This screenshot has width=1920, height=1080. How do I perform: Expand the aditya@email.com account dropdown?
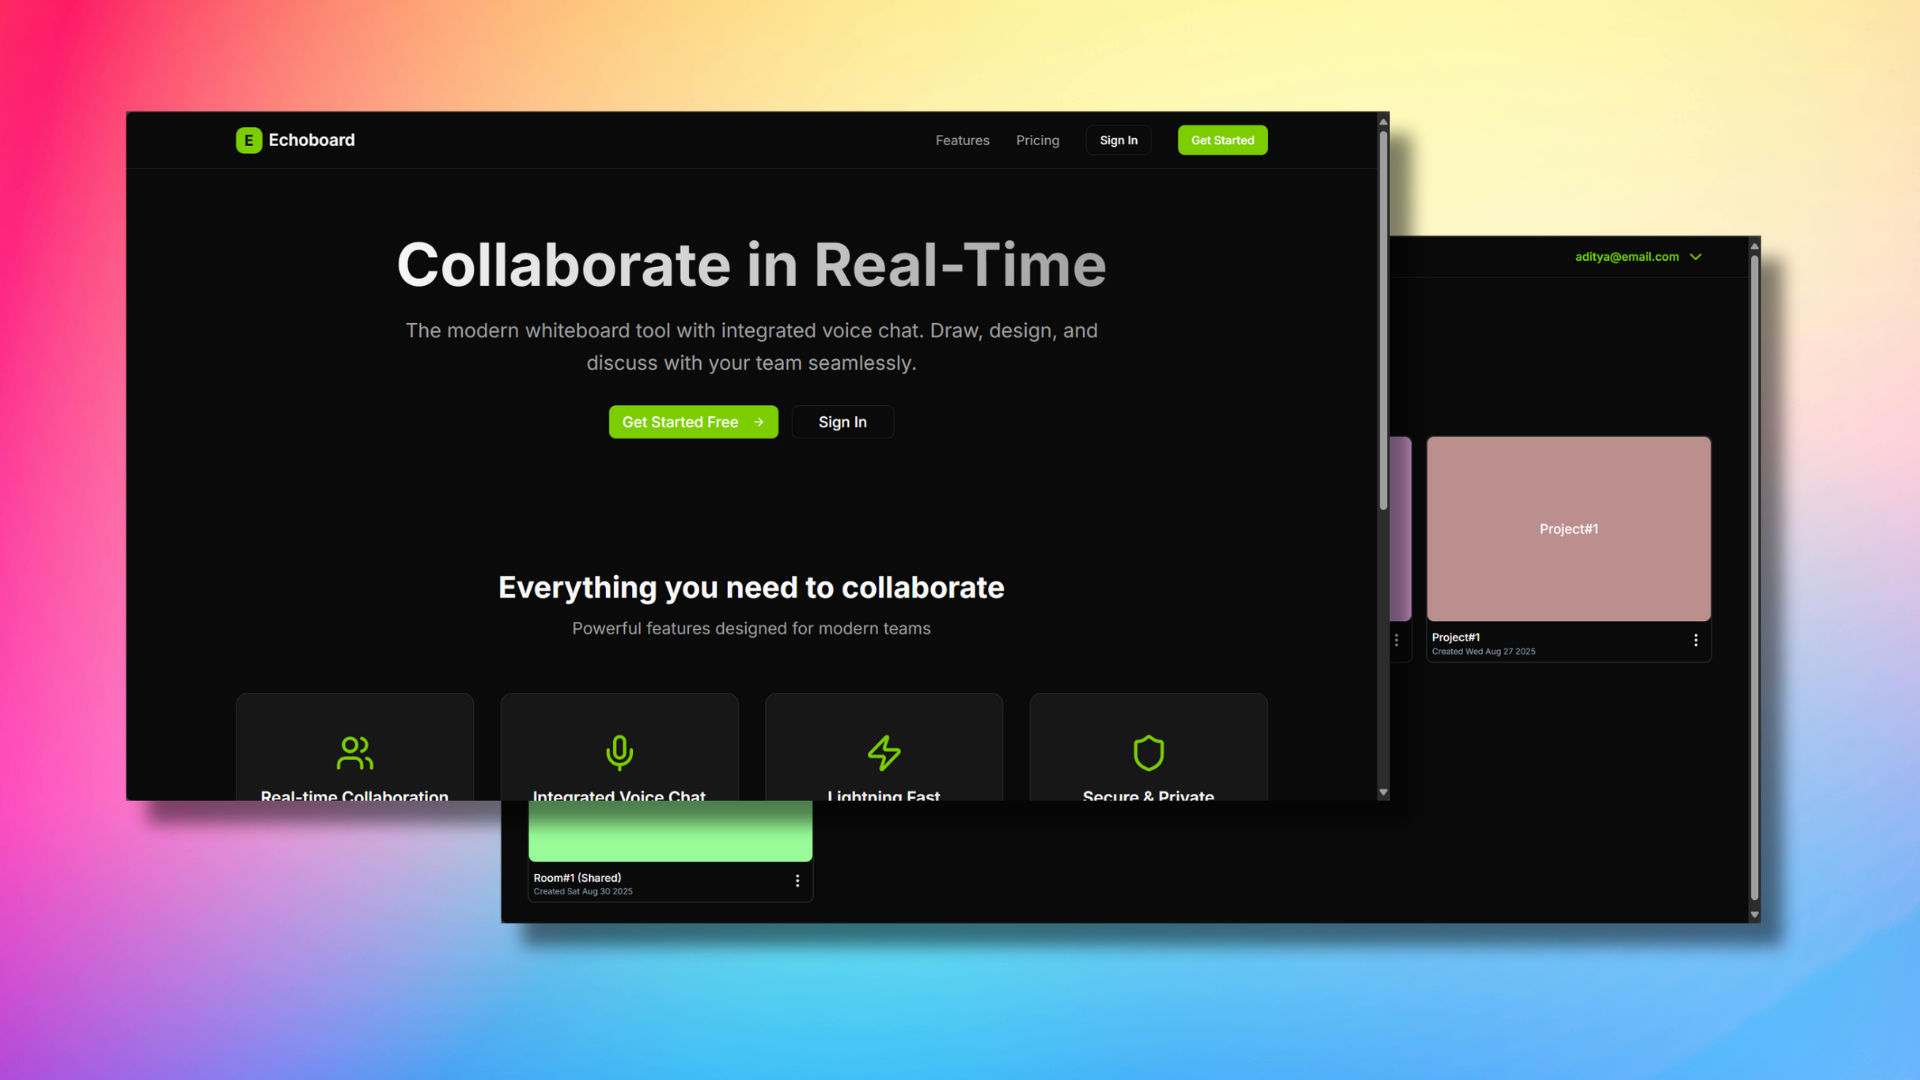(1627, 257)
